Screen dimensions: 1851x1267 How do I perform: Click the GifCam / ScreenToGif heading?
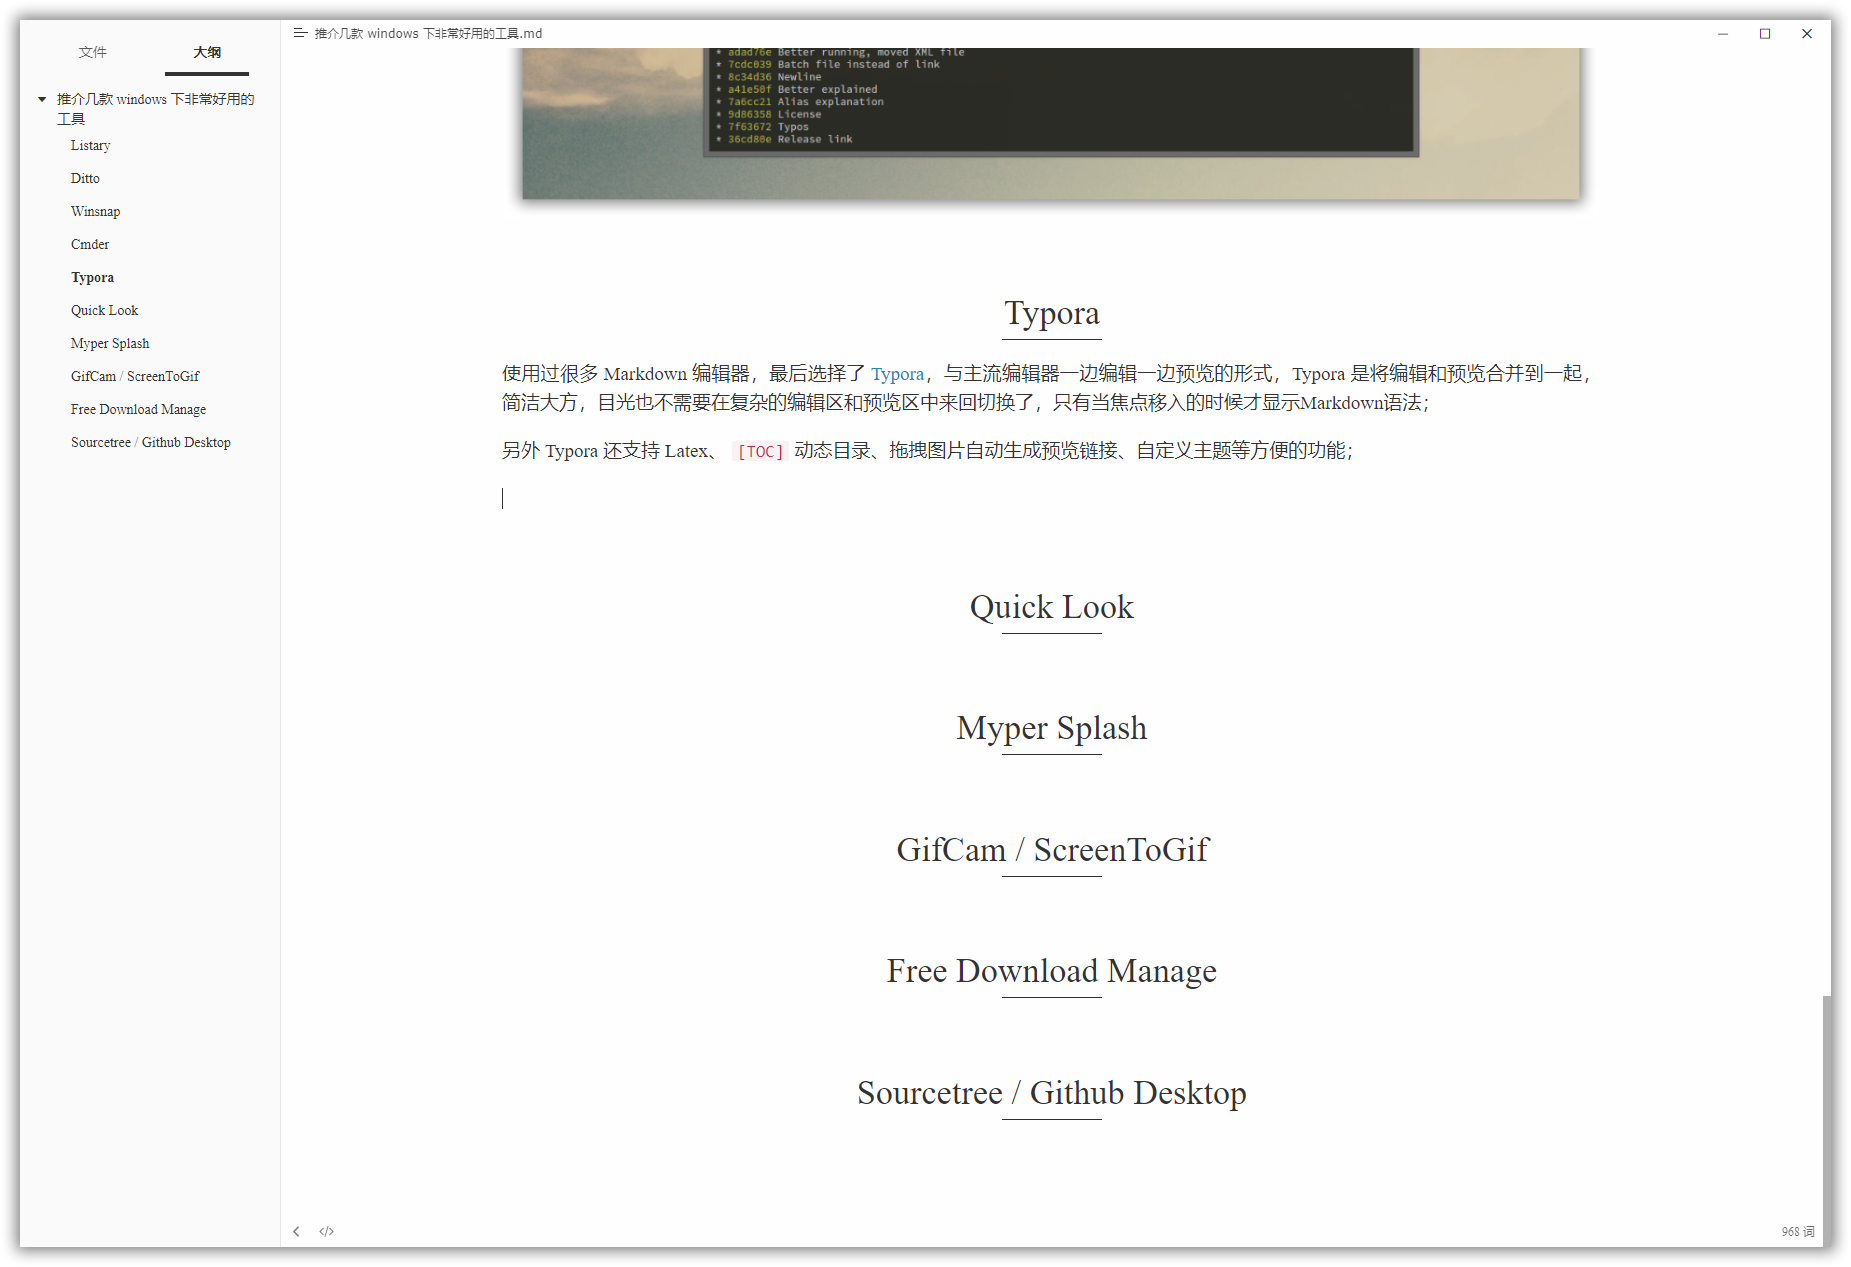click(1051, 850)
